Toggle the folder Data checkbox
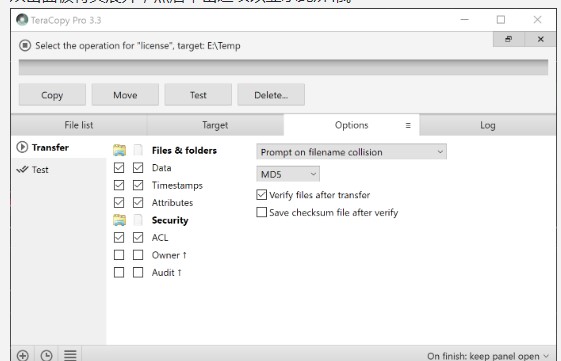 tap(119, 167)
